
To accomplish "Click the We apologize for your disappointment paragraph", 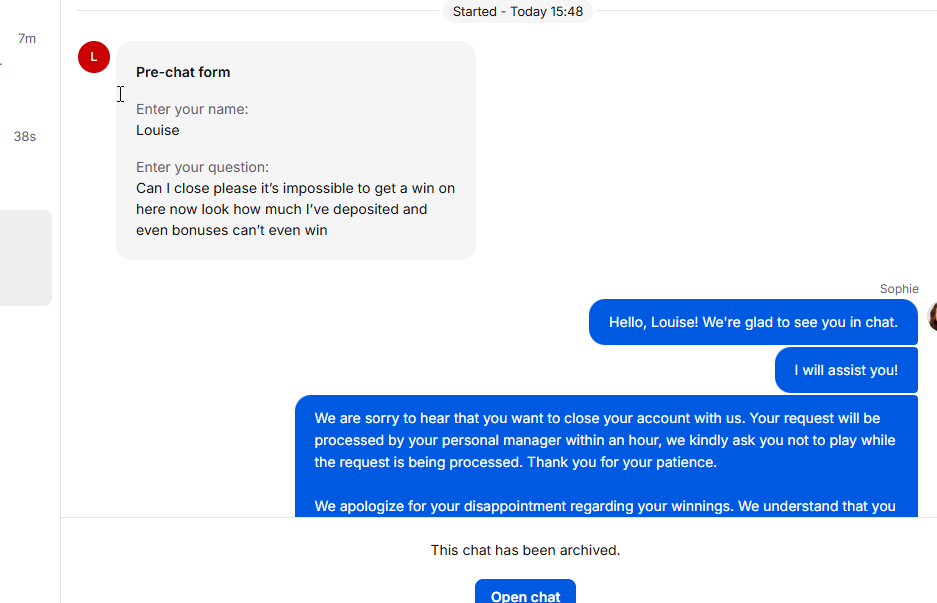I will 605,506.
